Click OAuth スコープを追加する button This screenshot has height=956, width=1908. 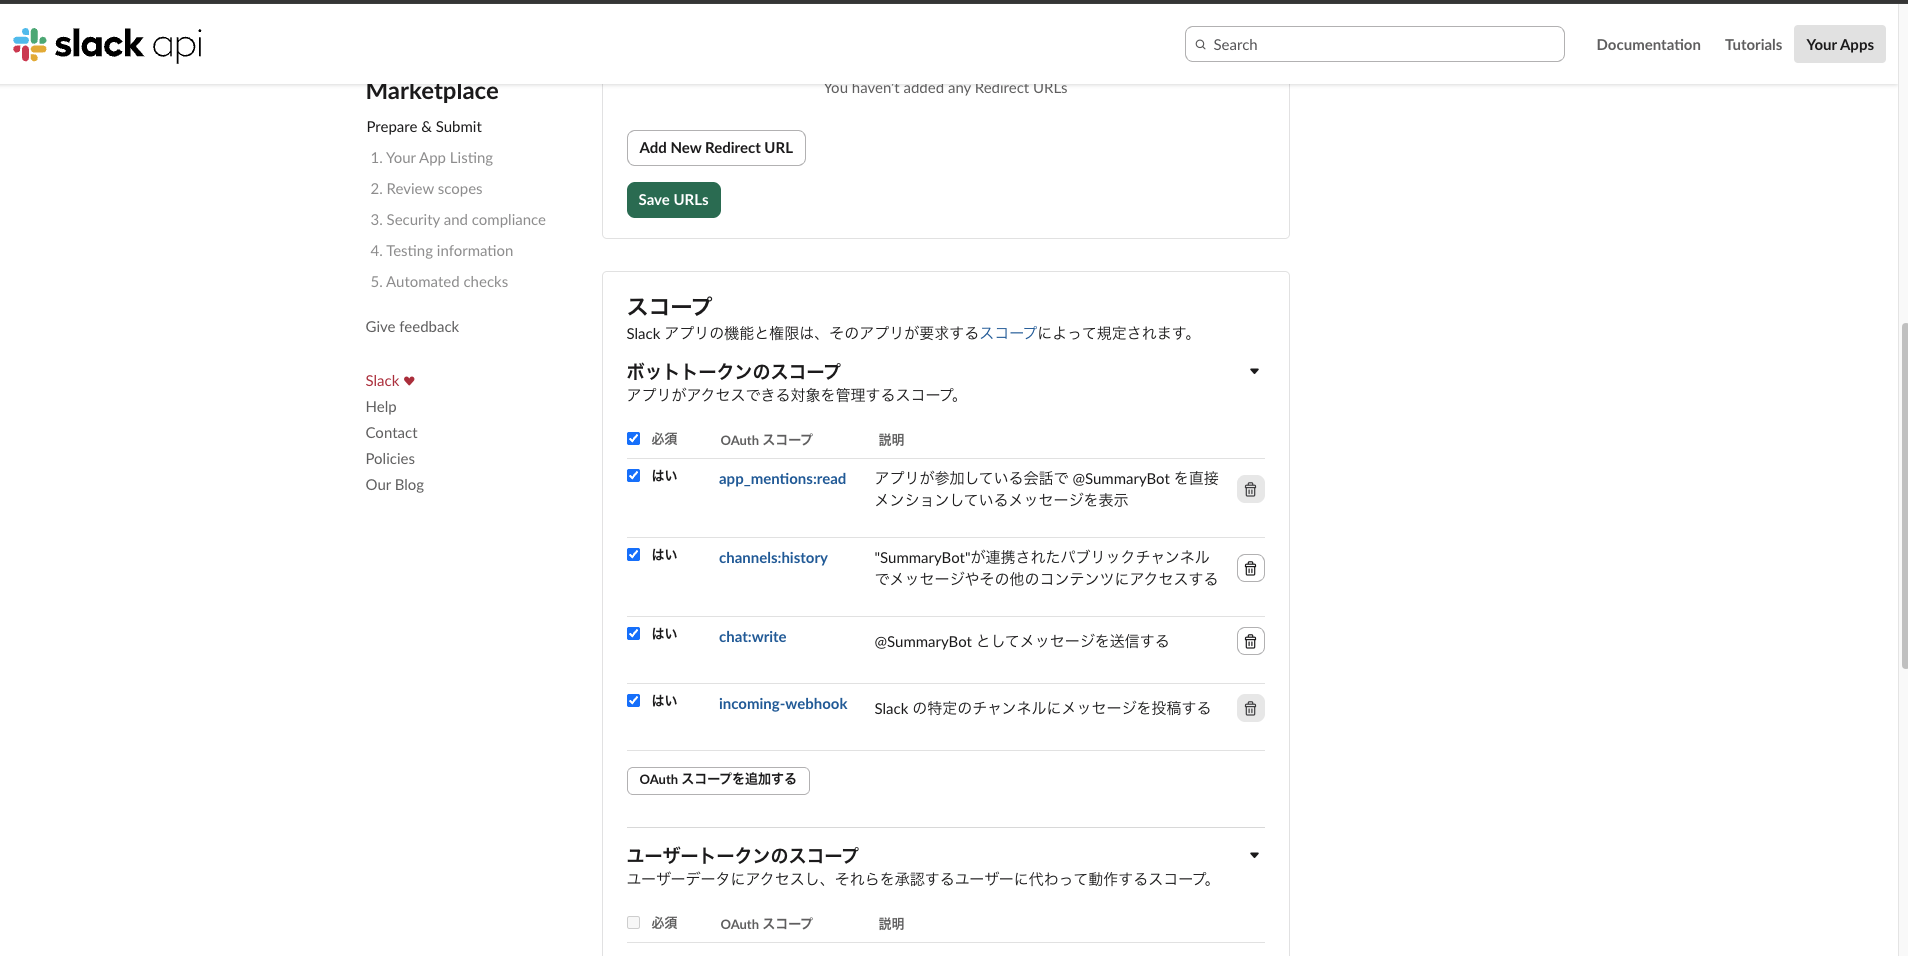click(x=718, y=780)
